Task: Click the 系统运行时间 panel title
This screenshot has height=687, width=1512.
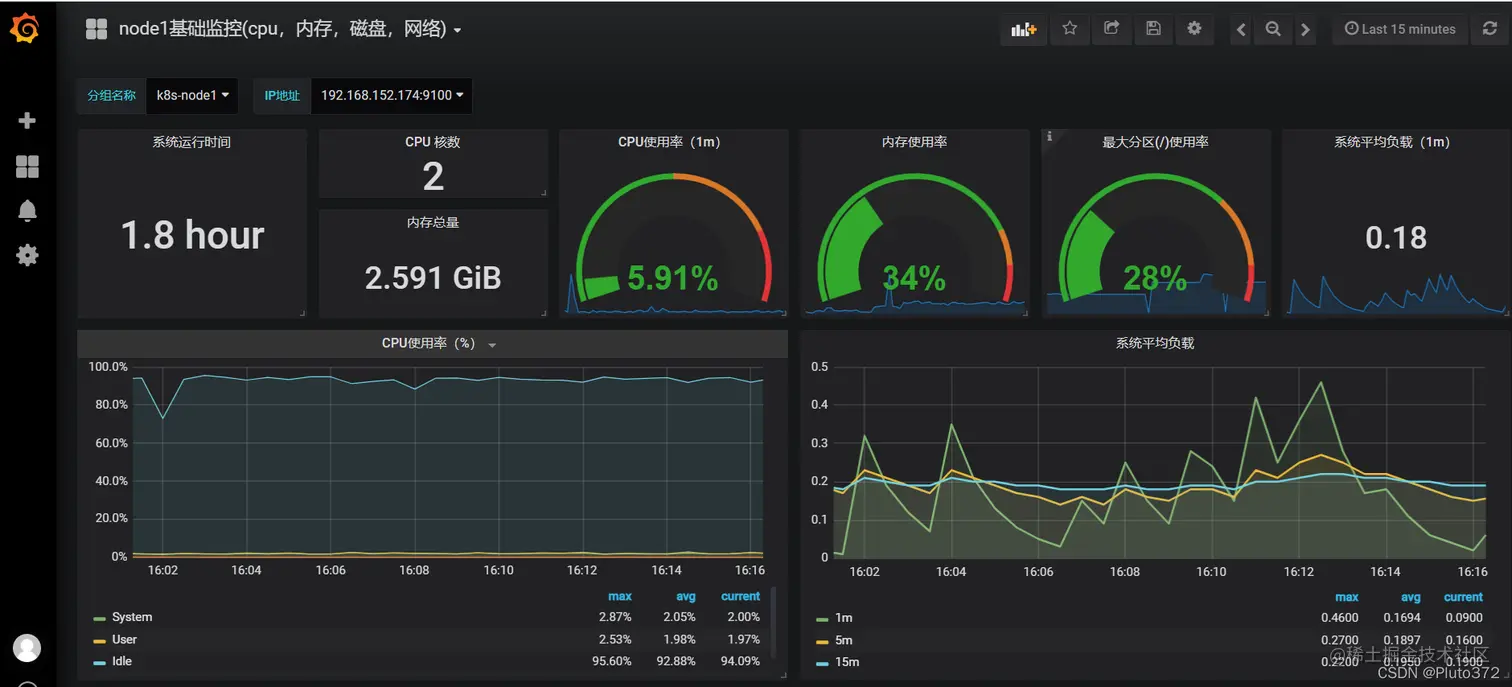Action: 191,142
